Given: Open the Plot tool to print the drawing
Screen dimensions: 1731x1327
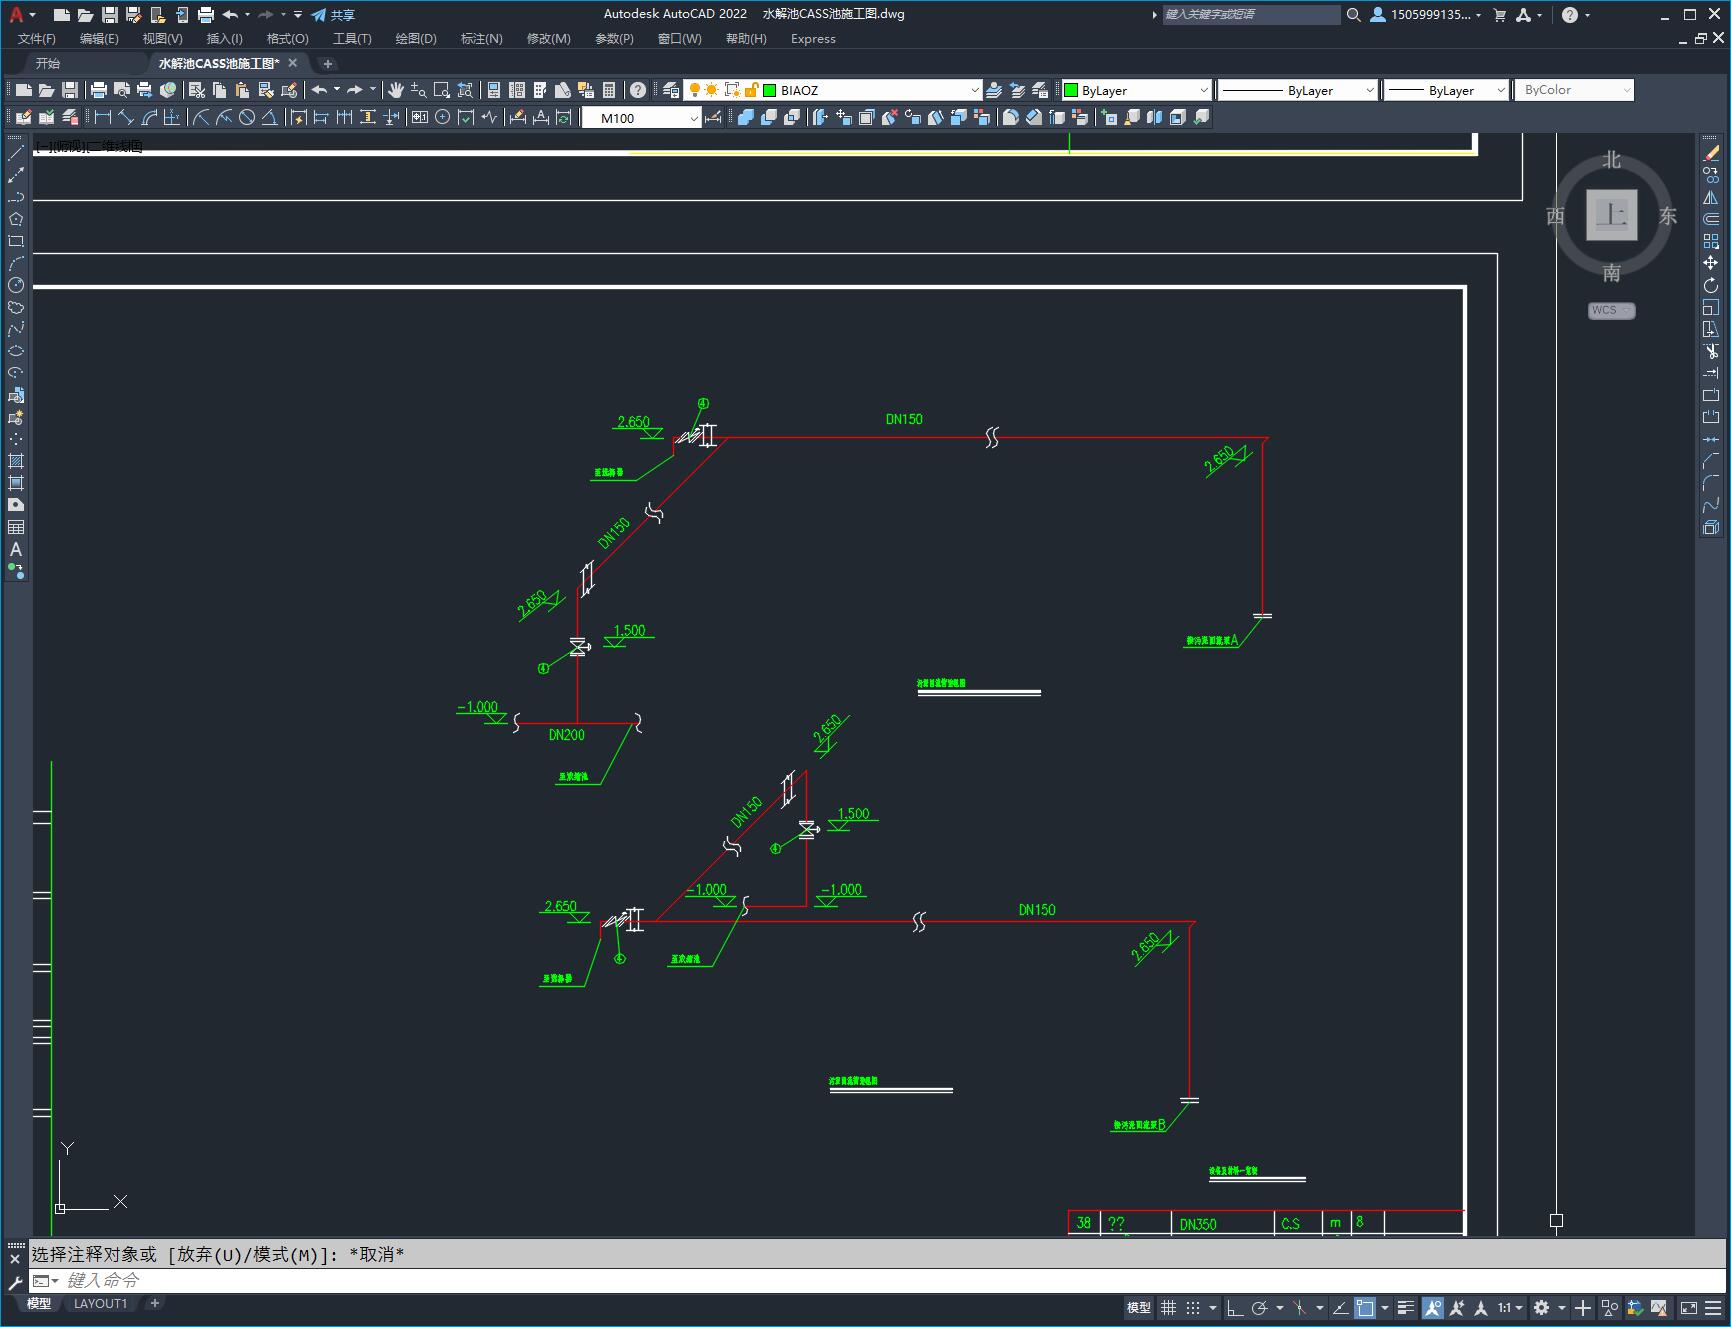Looking at the screenshot, I should [99, 91].
